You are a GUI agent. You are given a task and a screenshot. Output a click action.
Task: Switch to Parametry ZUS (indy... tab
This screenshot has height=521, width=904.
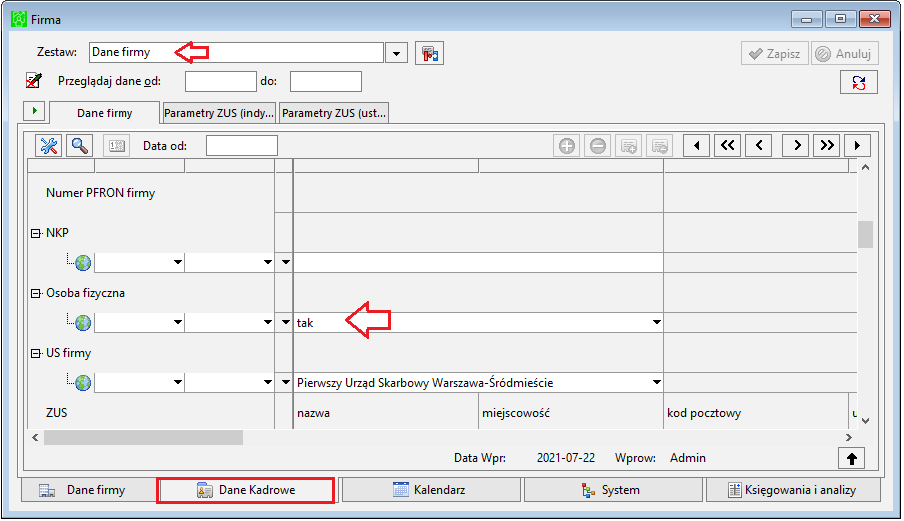point(219,113)
